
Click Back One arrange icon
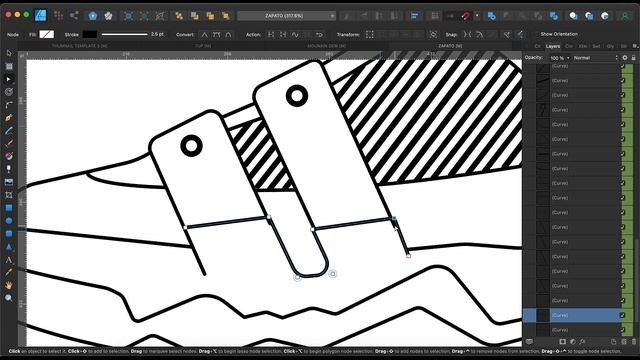click(195, 16)
